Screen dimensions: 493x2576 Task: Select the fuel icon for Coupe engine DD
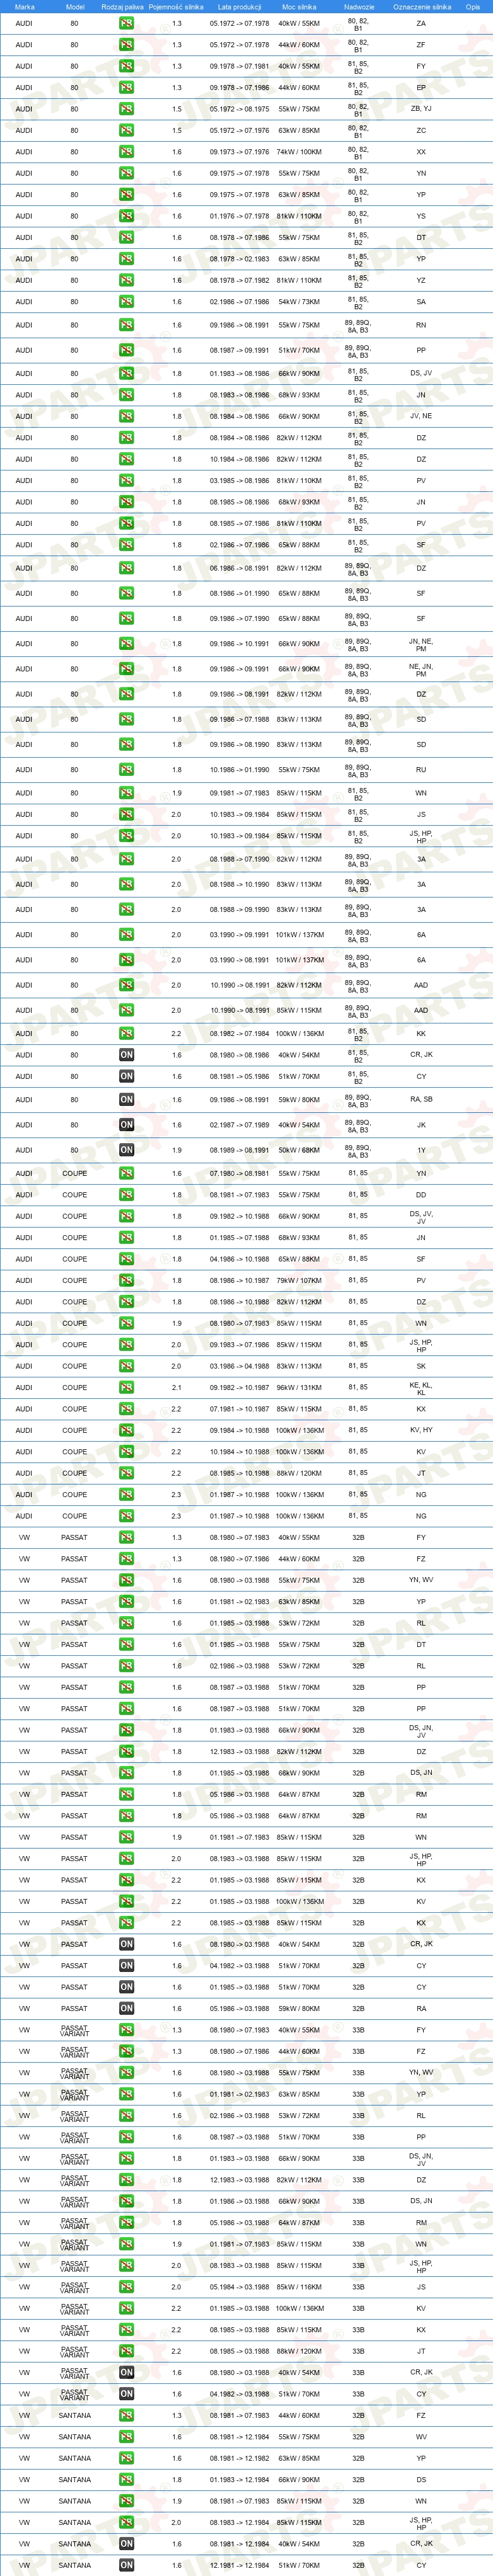click(126, 1195)
